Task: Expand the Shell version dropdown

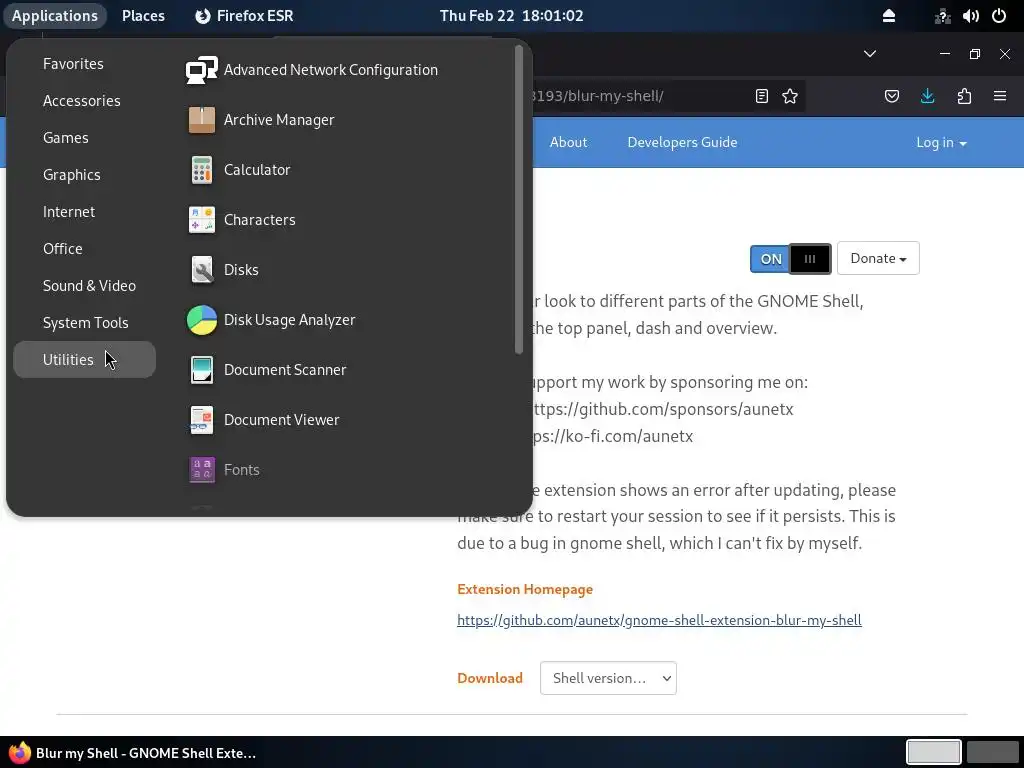Action: tap(608, 678)
